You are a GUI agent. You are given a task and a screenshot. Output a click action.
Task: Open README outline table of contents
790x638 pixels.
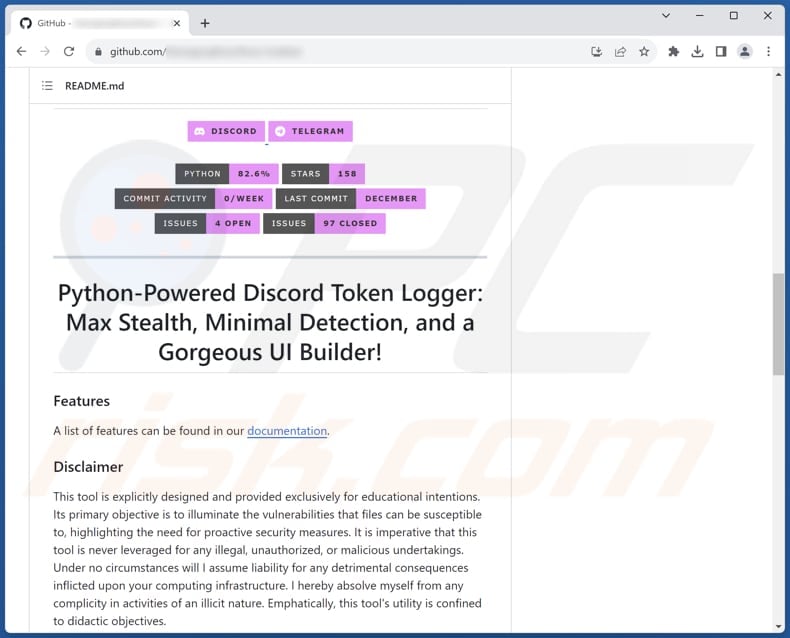point(47,86)
